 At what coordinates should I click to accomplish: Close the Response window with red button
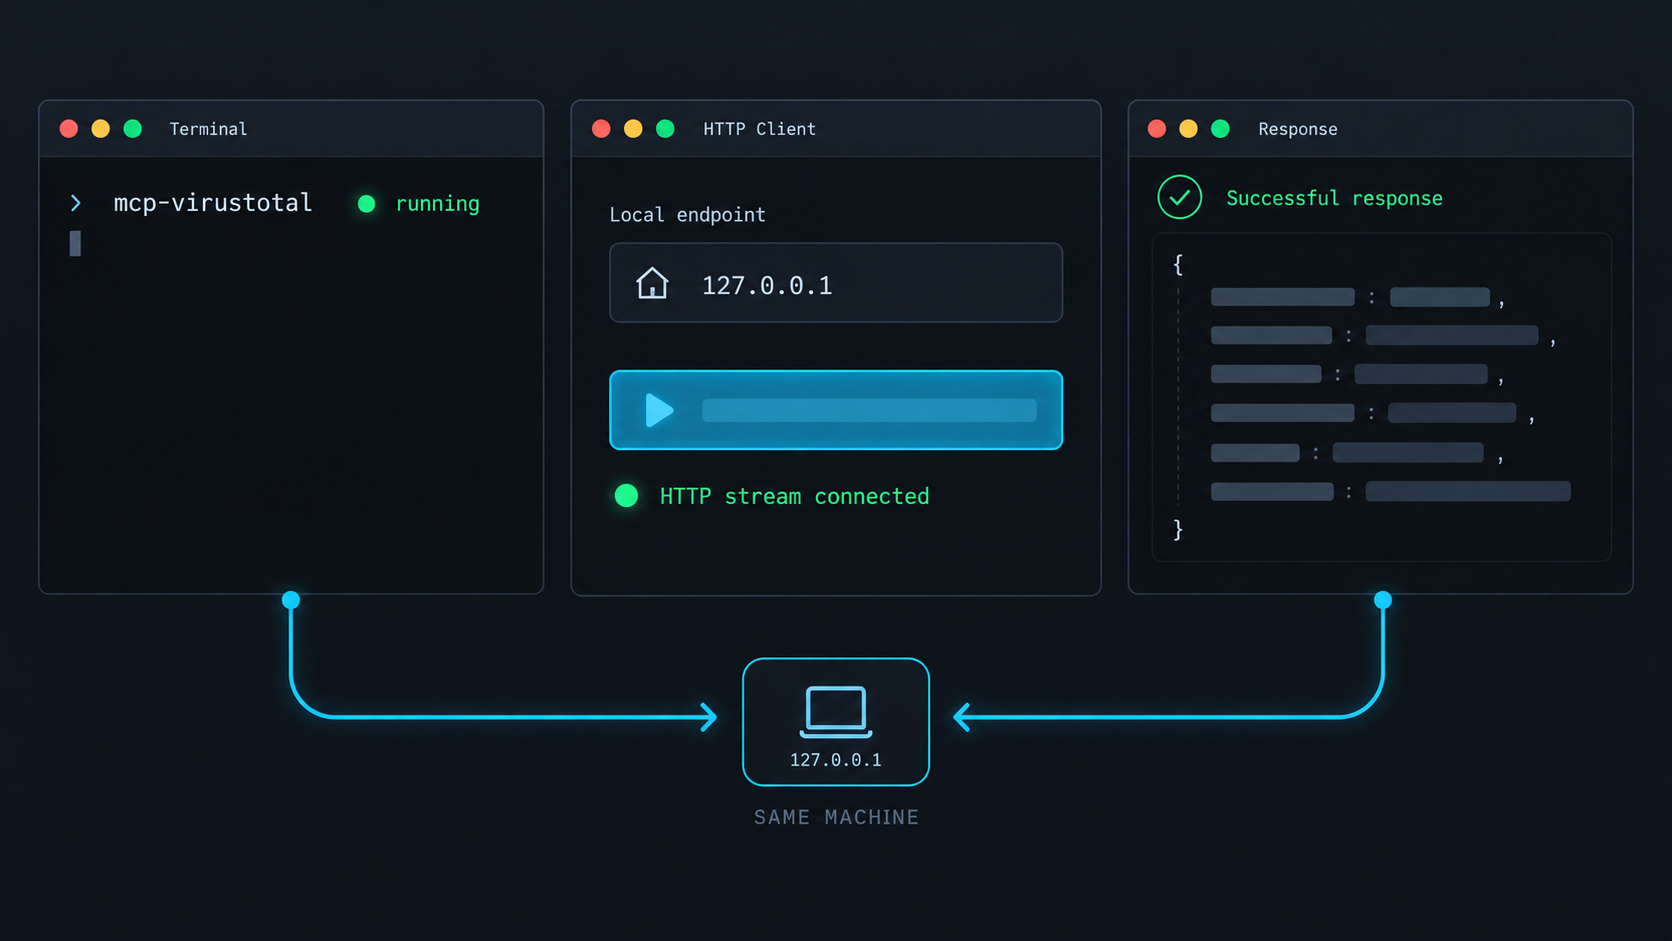point(1157,128)
